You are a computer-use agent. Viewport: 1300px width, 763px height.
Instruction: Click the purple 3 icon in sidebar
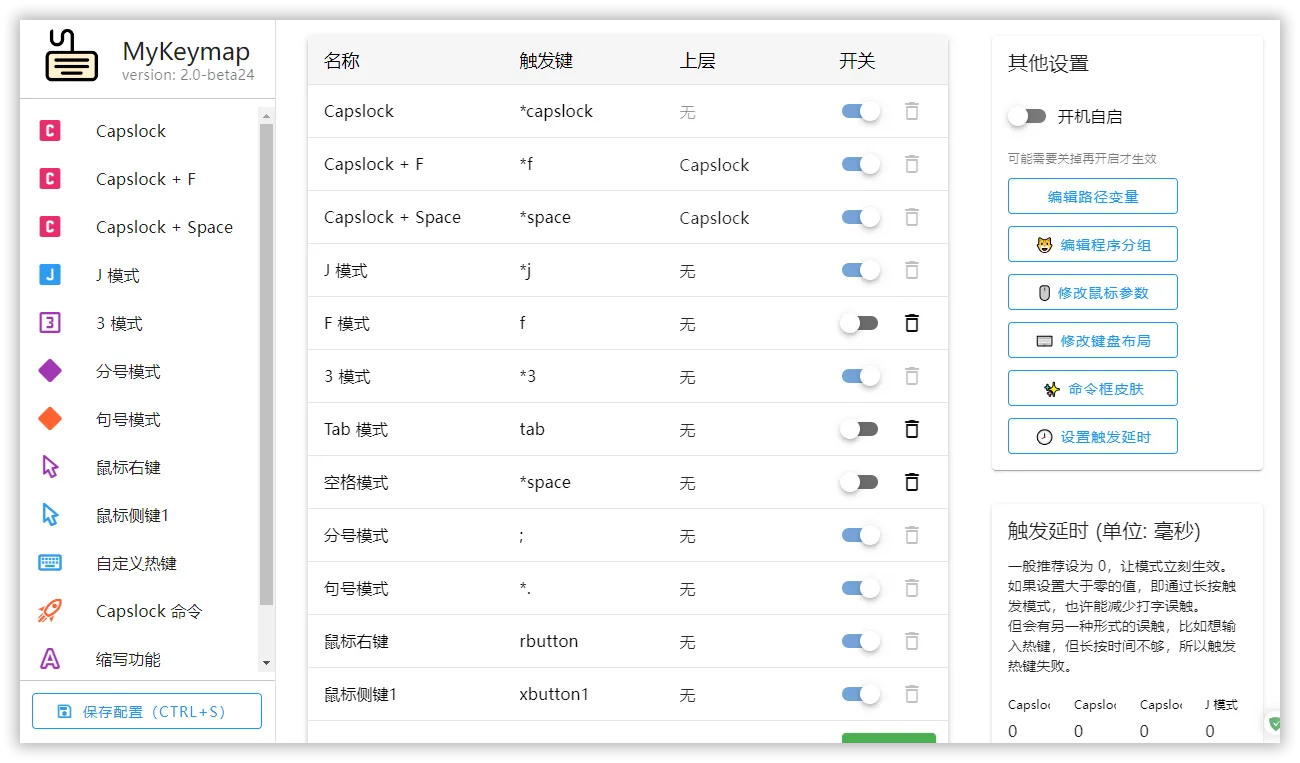50,323
